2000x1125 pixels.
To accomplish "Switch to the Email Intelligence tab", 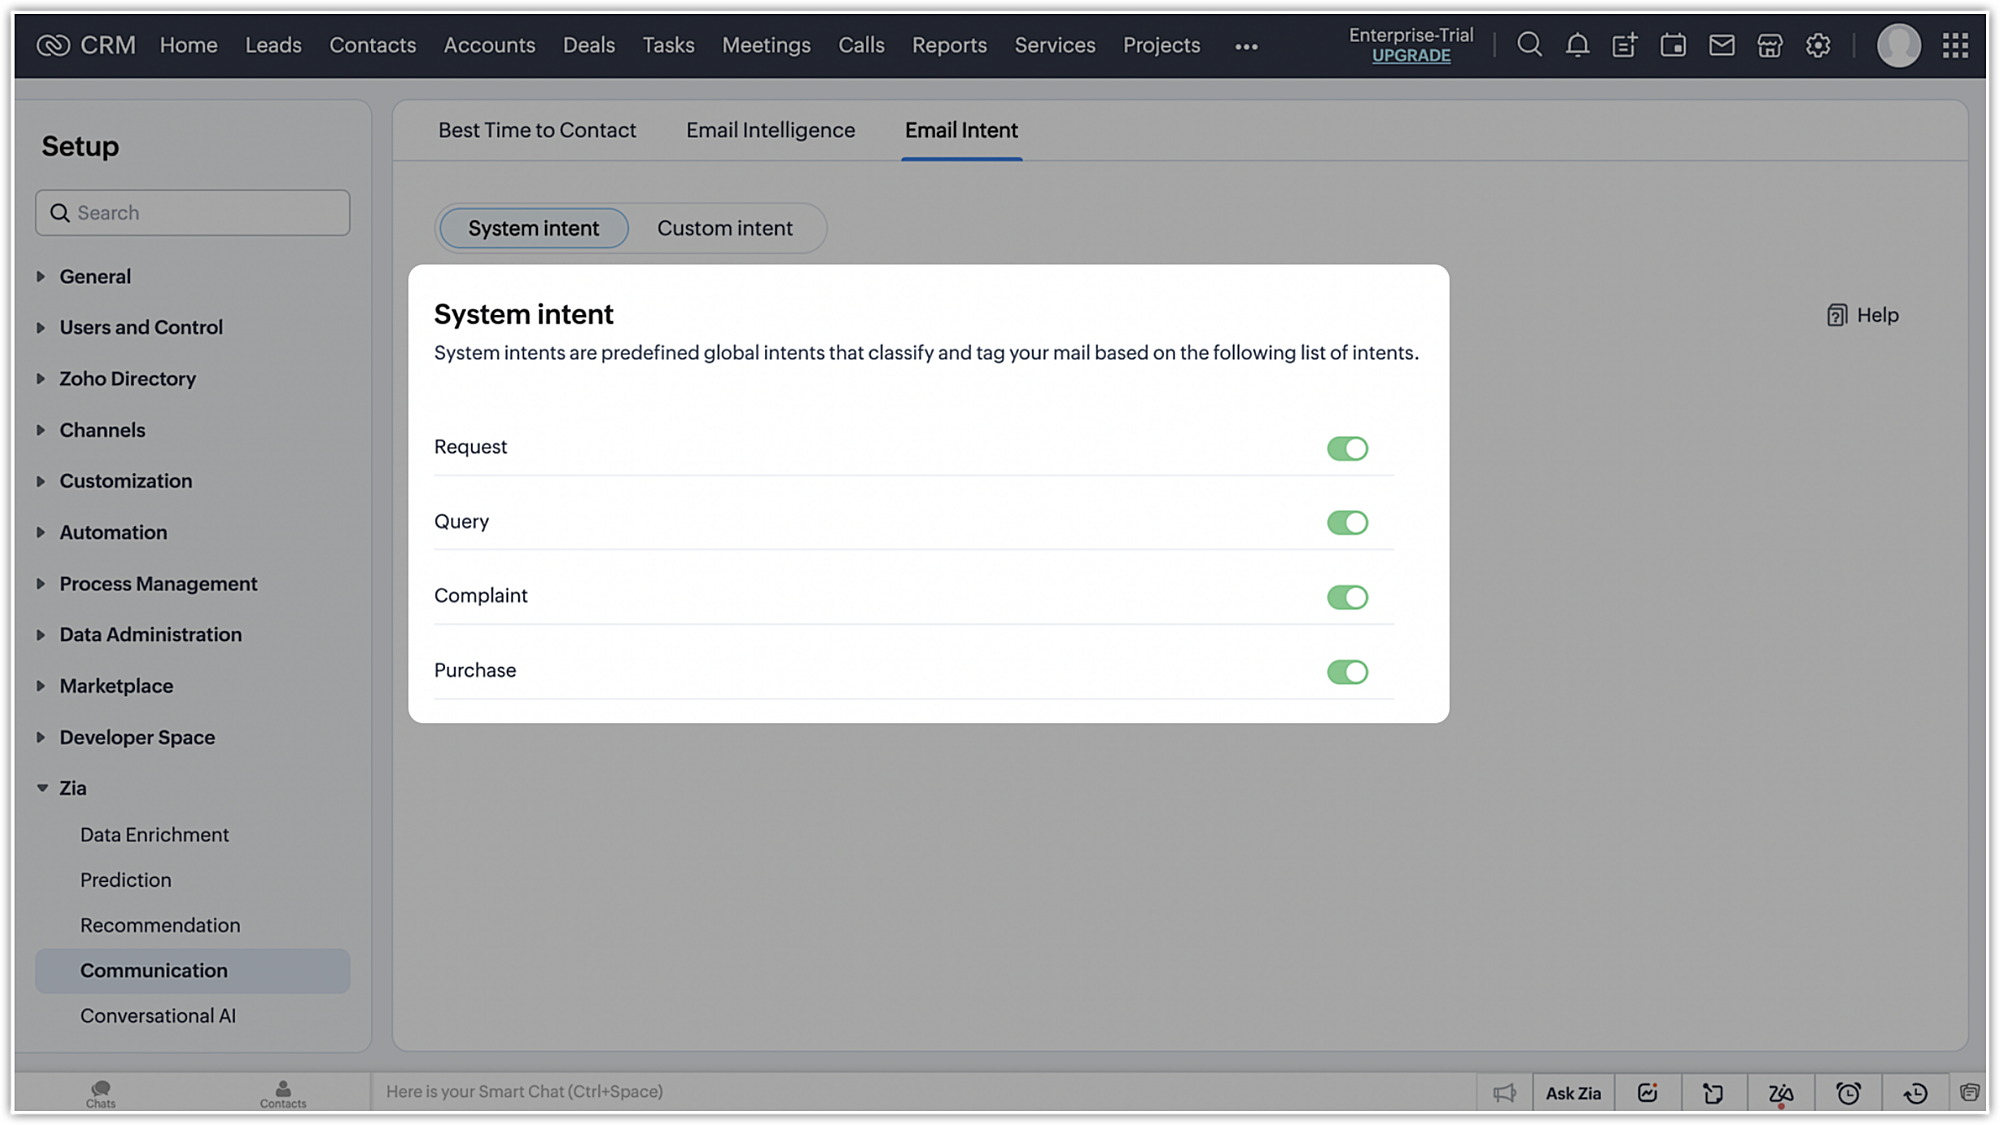I will pyautogui.click(x=770, y=130).
